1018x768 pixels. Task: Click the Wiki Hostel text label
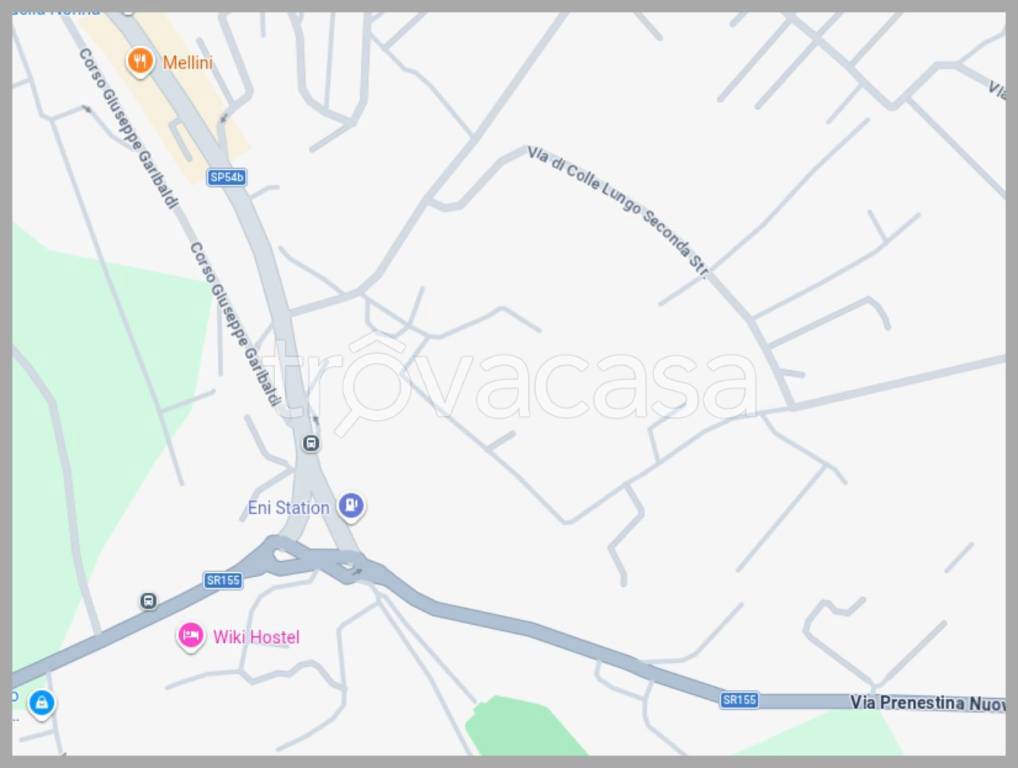(x=256, y=638)
